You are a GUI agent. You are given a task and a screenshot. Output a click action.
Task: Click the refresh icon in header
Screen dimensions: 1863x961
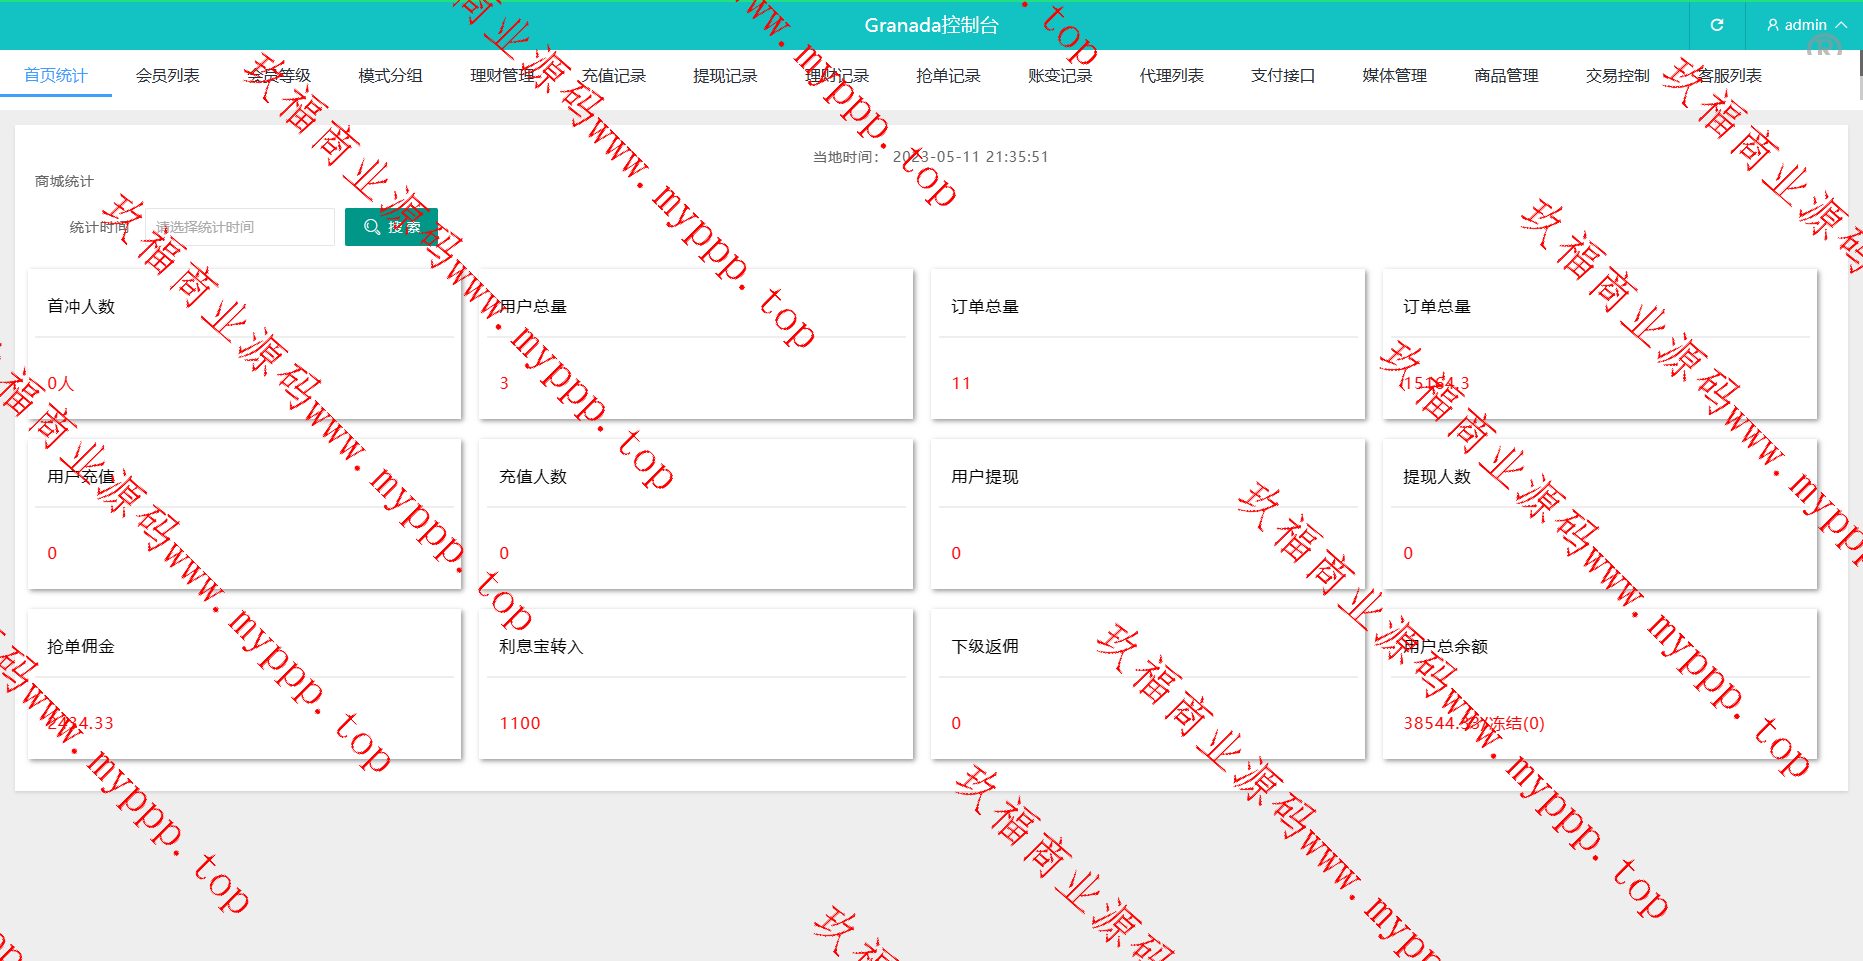pos(1717,25)
